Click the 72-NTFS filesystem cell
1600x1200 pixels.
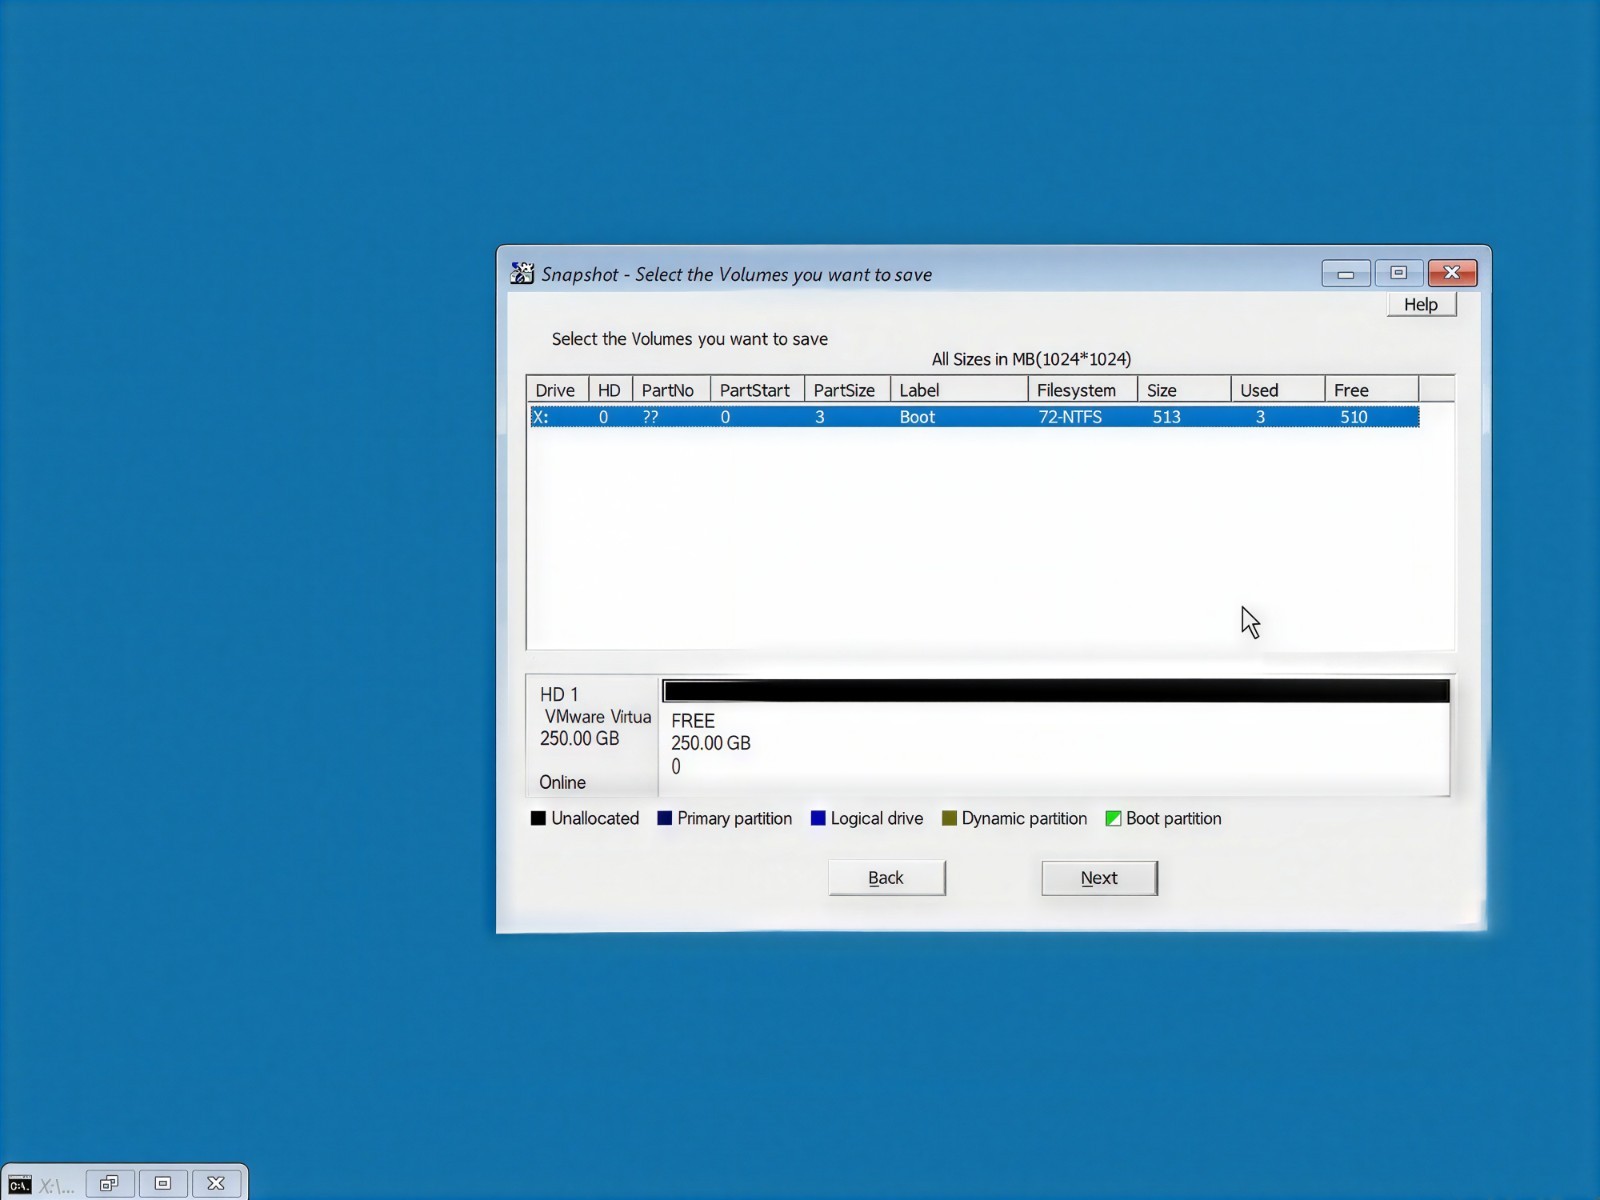1070,417
